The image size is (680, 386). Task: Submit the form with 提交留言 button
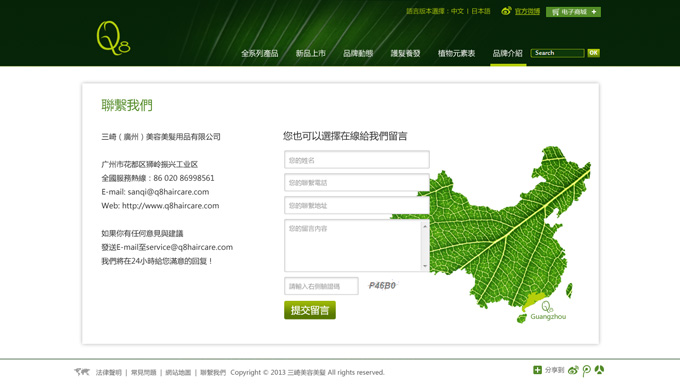(310, 310)
